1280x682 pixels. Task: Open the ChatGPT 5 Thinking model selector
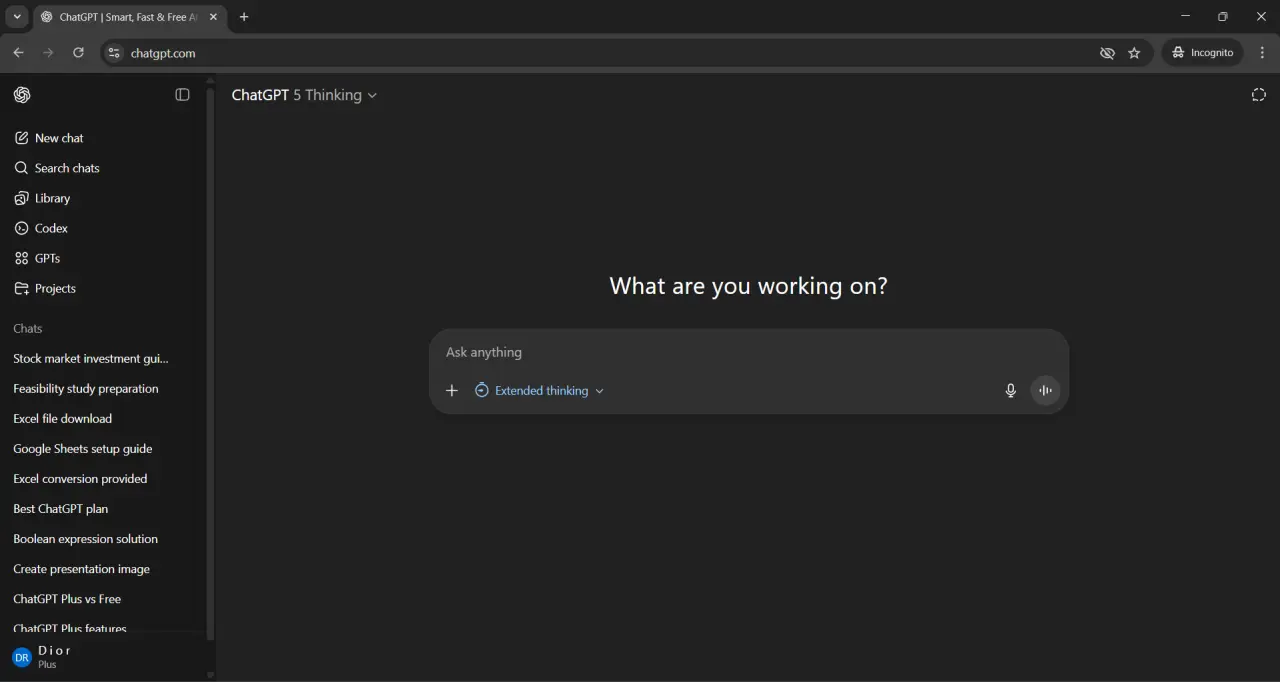(304, 95)
